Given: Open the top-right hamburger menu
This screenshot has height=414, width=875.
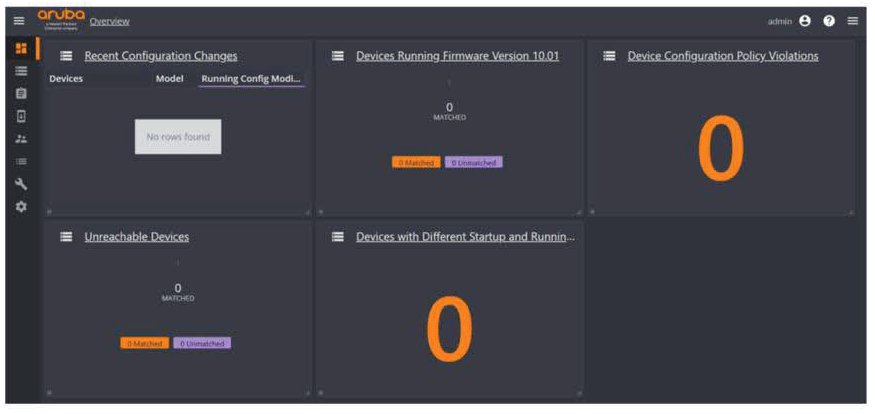Looking at the screenshot, I should point(853,21).
